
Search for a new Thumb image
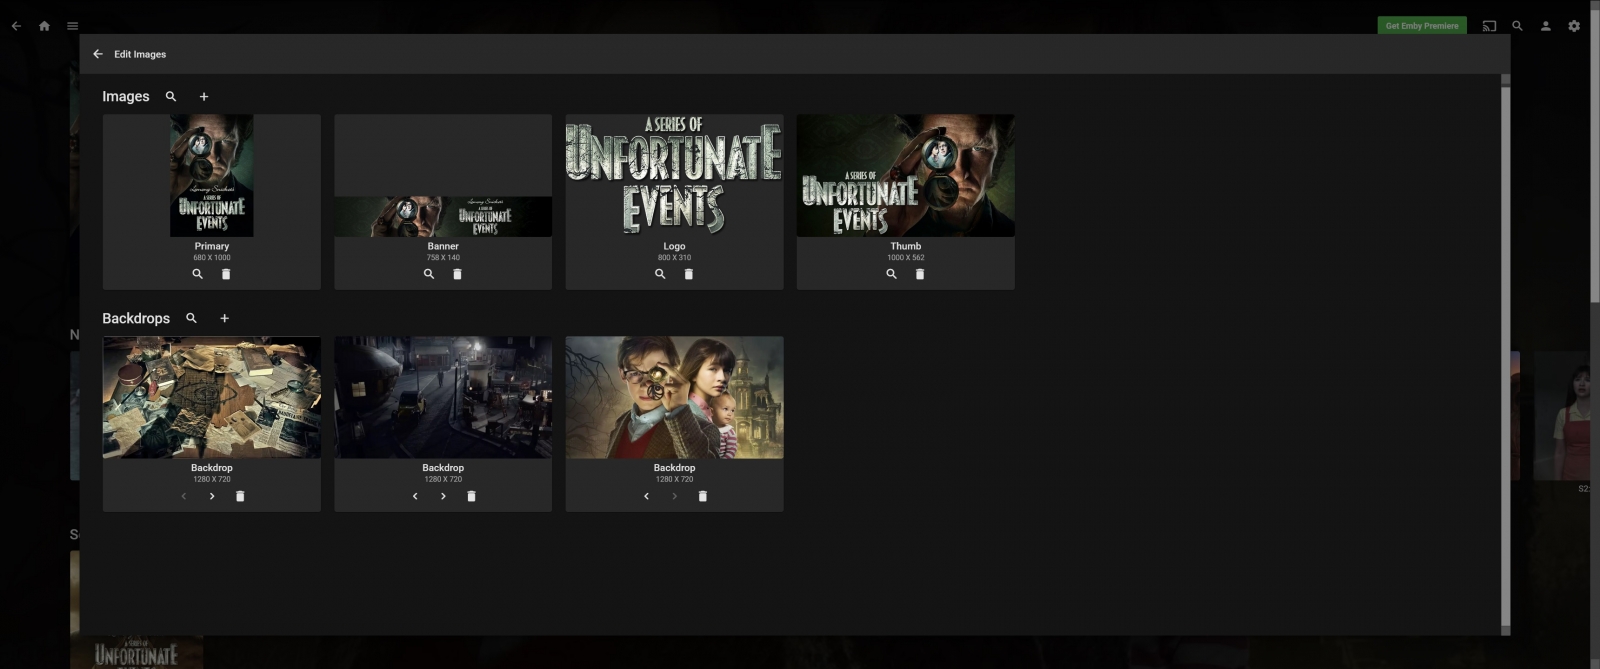coord(891,274)
